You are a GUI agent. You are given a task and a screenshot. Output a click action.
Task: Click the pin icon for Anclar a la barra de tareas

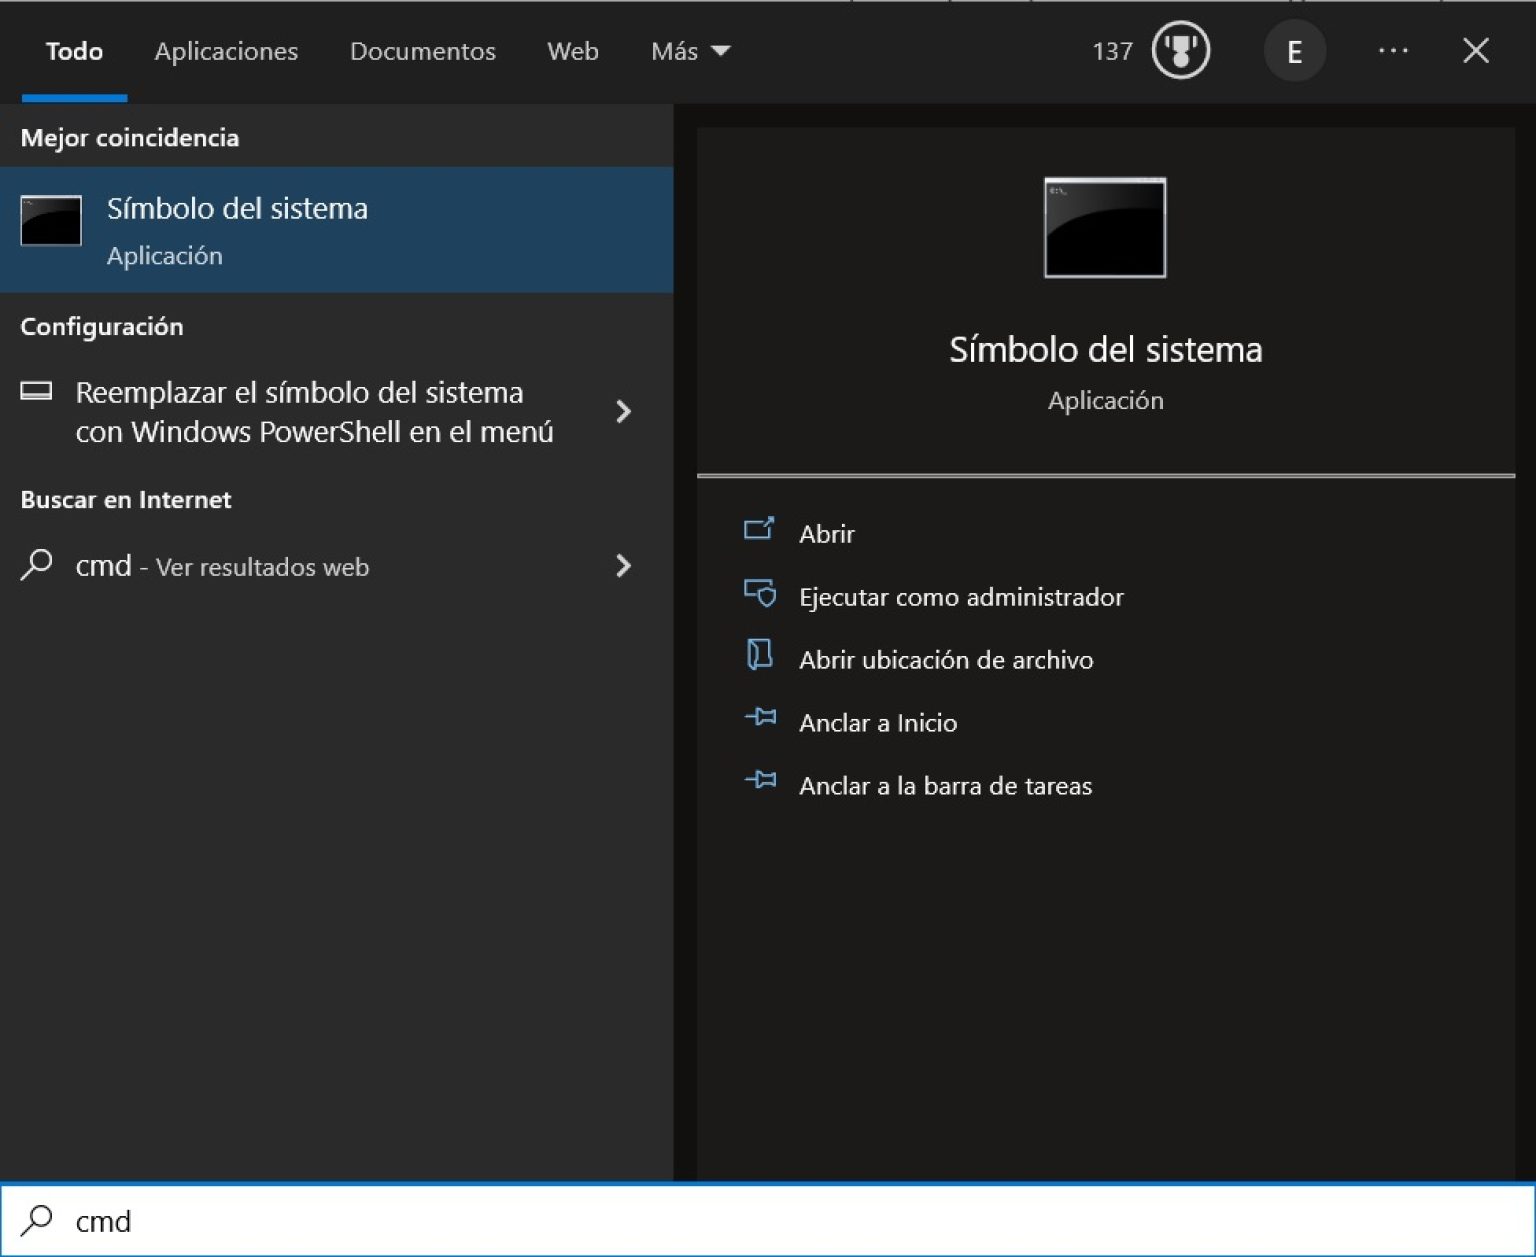761,784
